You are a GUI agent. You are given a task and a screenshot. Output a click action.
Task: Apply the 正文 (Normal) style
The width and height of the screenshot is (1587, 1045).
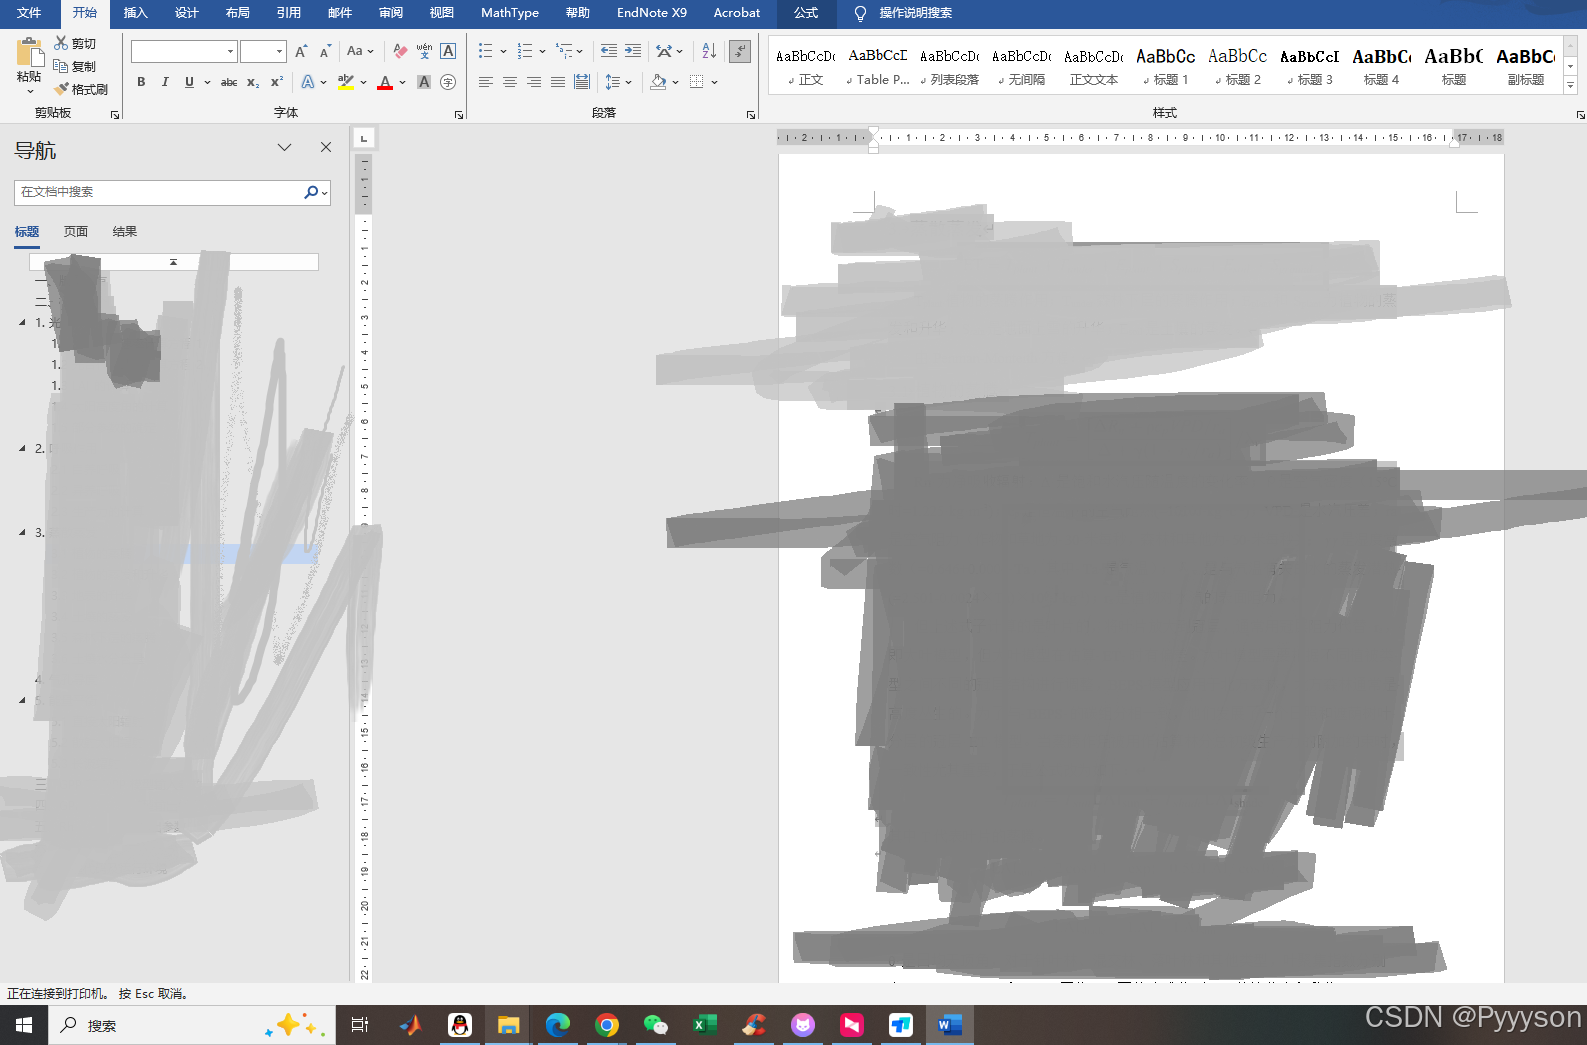[x=806, y=67]
